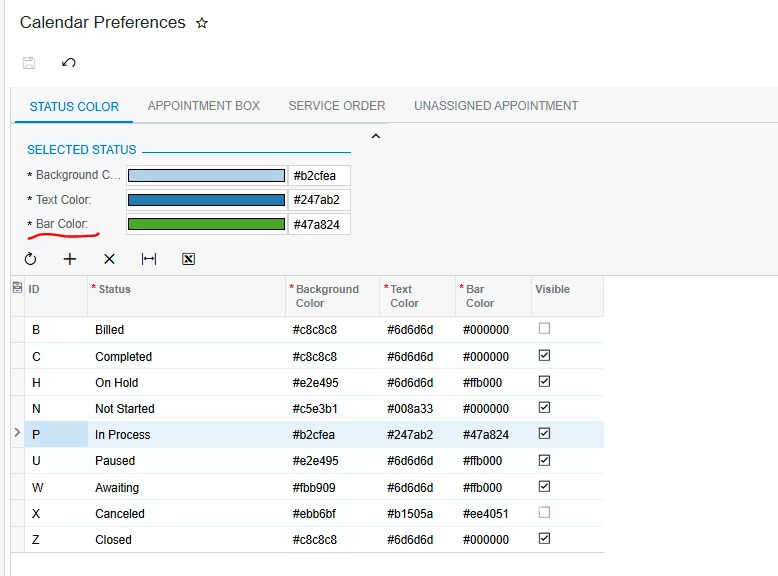
Task: Fit columns to width icon
Action: 149,259
